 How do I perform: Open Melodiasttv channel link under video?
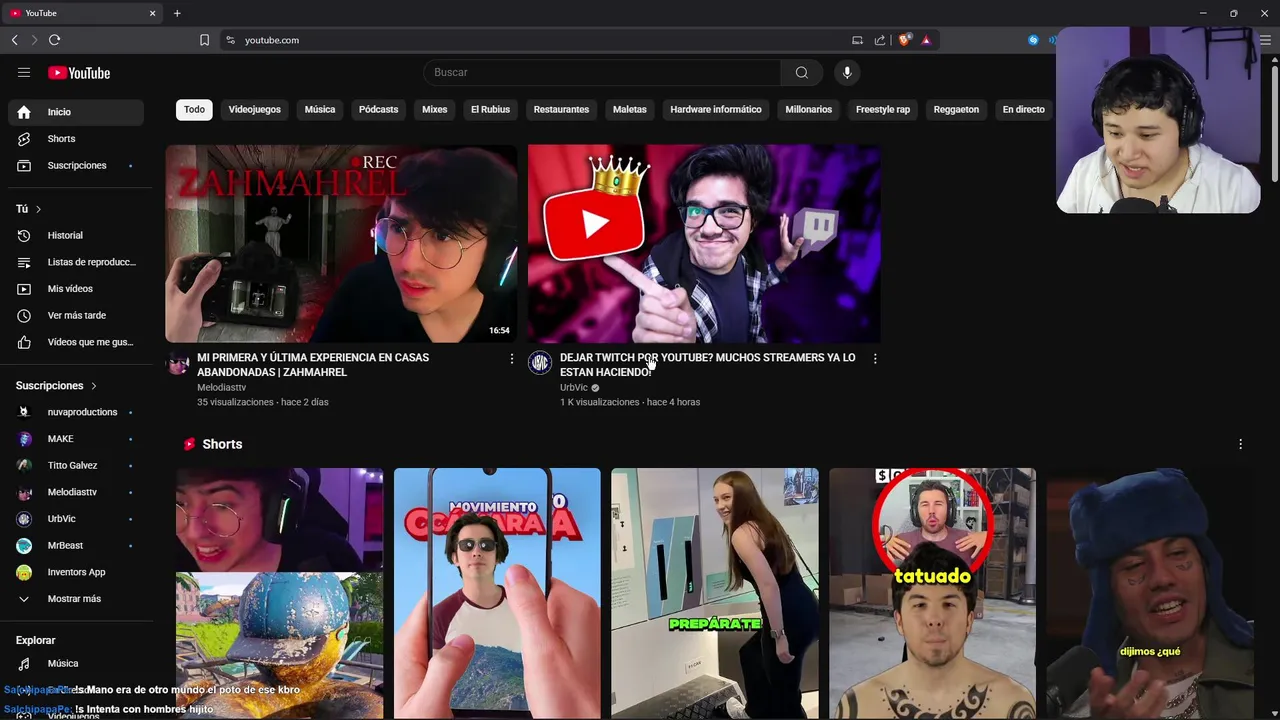pos(221,388)
